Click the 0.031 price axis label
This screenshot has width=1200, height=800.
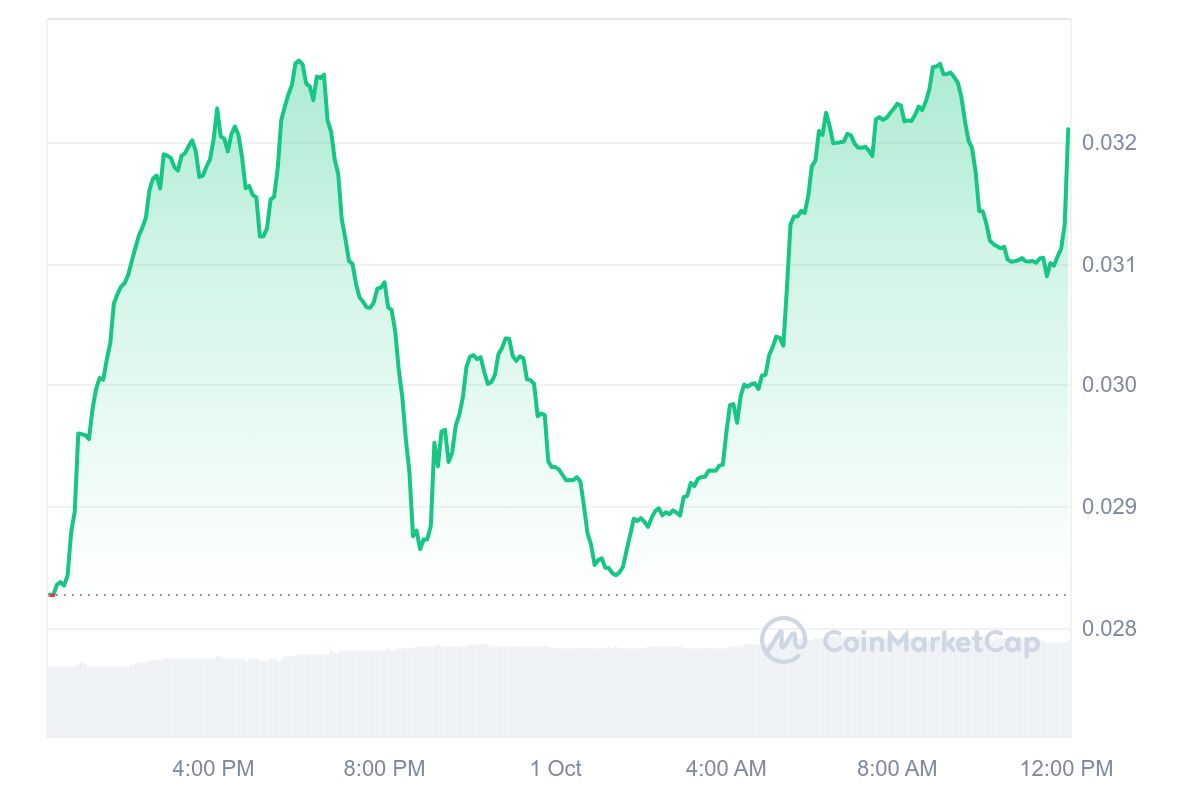point(1109,265)
